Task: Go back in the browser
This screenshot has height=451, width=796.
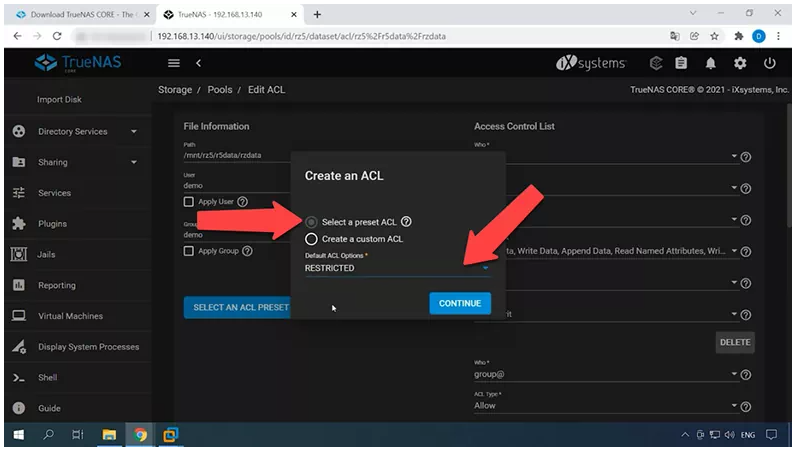Action: [17, 36]
